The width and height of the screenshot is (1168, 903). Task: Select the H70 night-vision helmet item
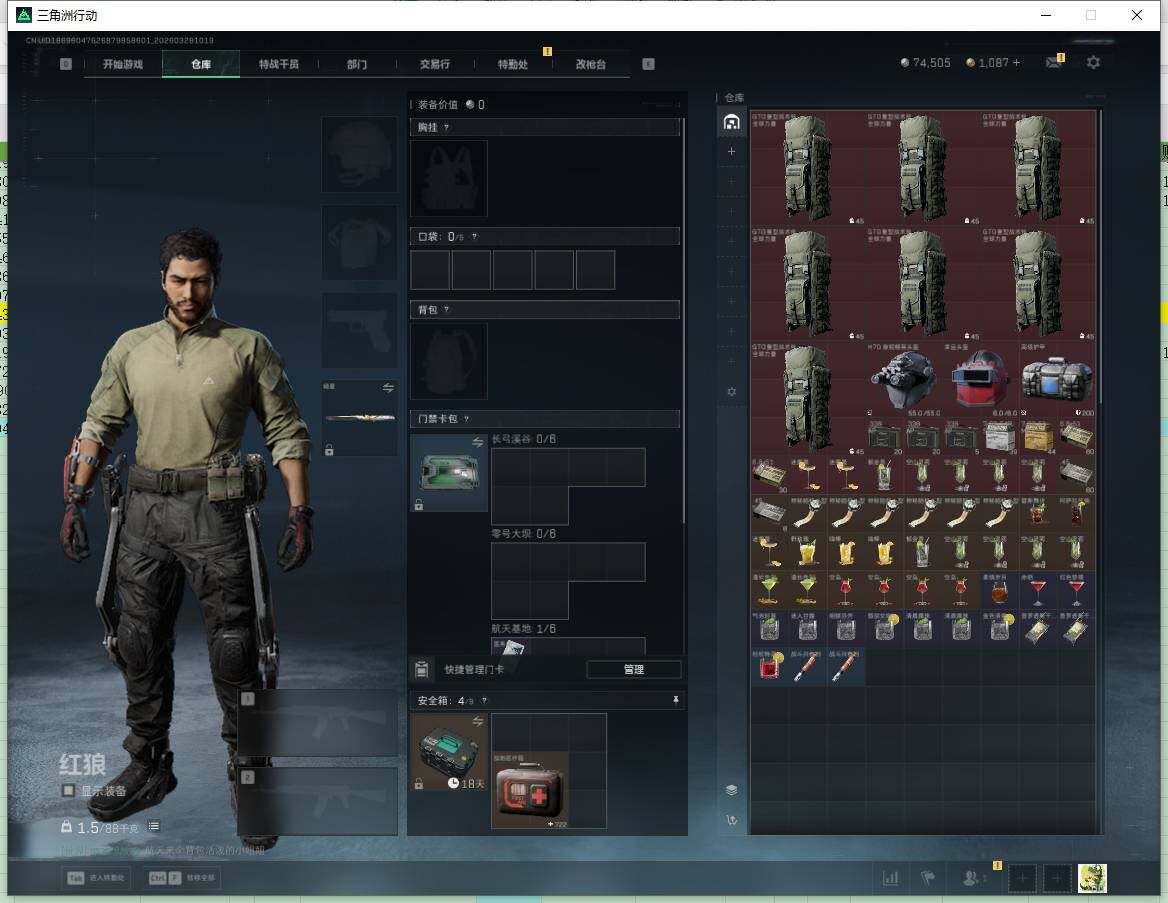(904, 380)
